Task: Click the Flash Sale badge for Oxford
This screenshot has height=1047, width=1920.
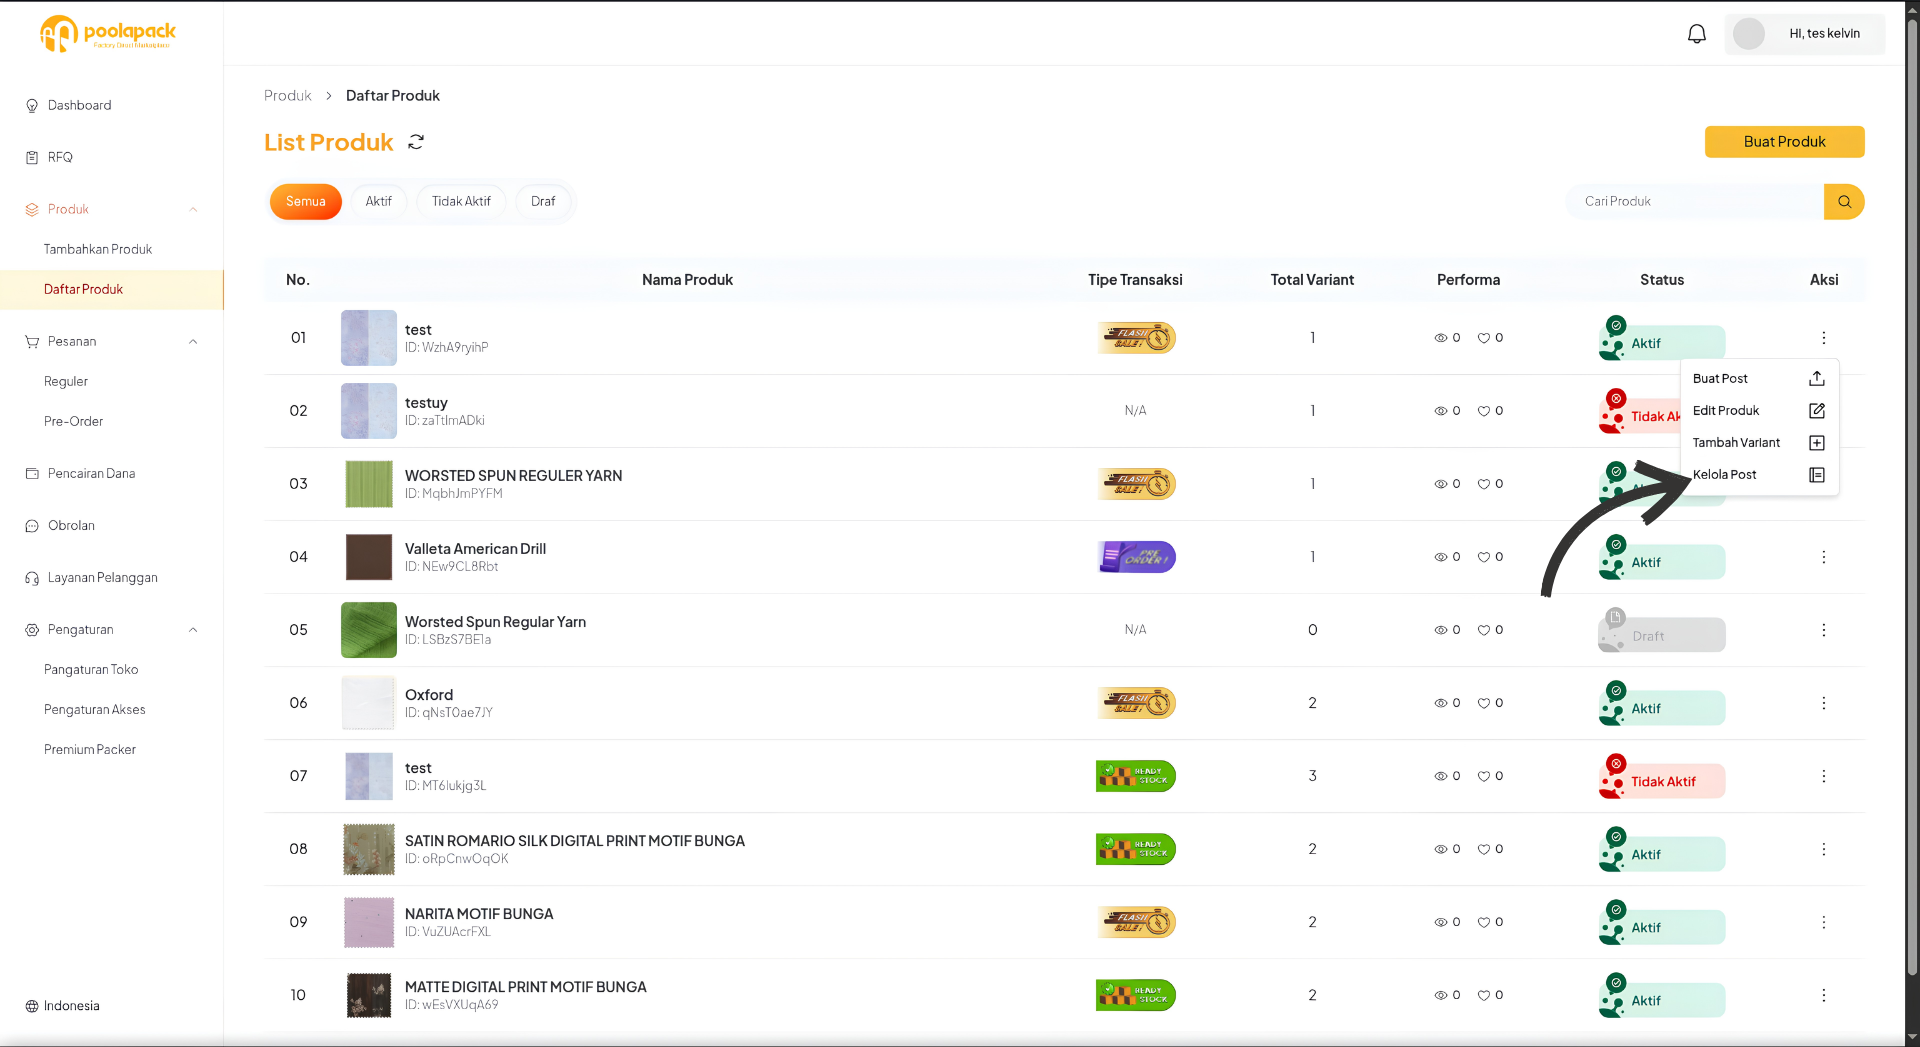Action: (1136, 703)
